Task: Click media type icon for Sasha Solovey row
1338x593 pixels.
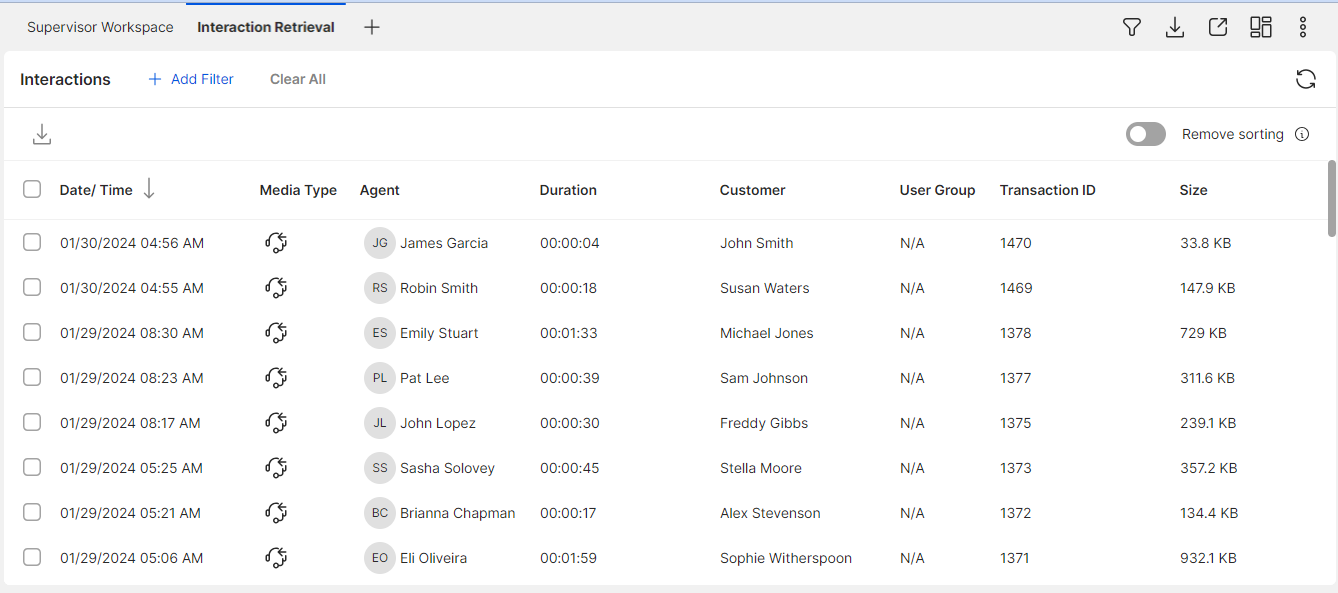Action: pyautogui.click(x=277, y=468)
